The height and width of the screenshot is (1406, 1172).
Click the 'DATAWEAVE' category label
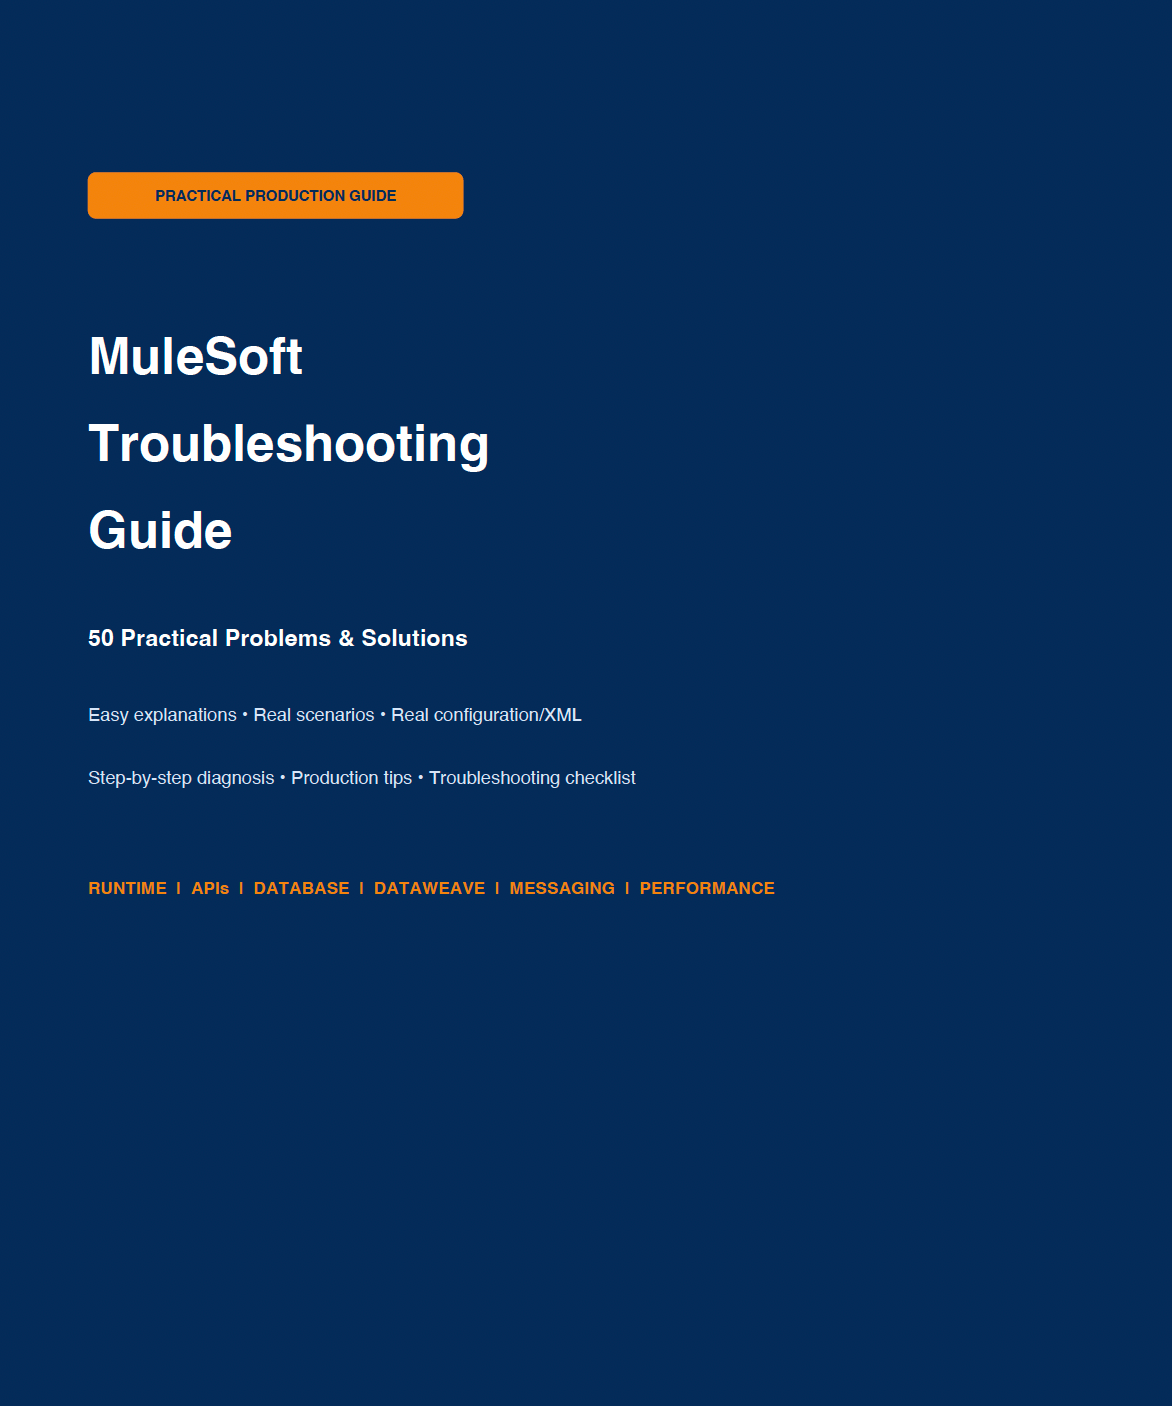430,888
